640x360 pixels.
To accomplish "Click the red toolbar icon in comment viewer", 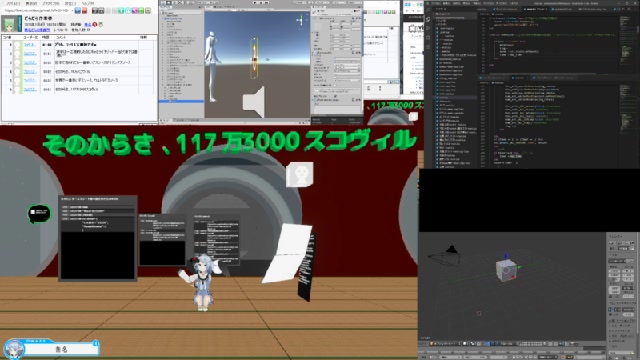I will (x=84, y=11).
